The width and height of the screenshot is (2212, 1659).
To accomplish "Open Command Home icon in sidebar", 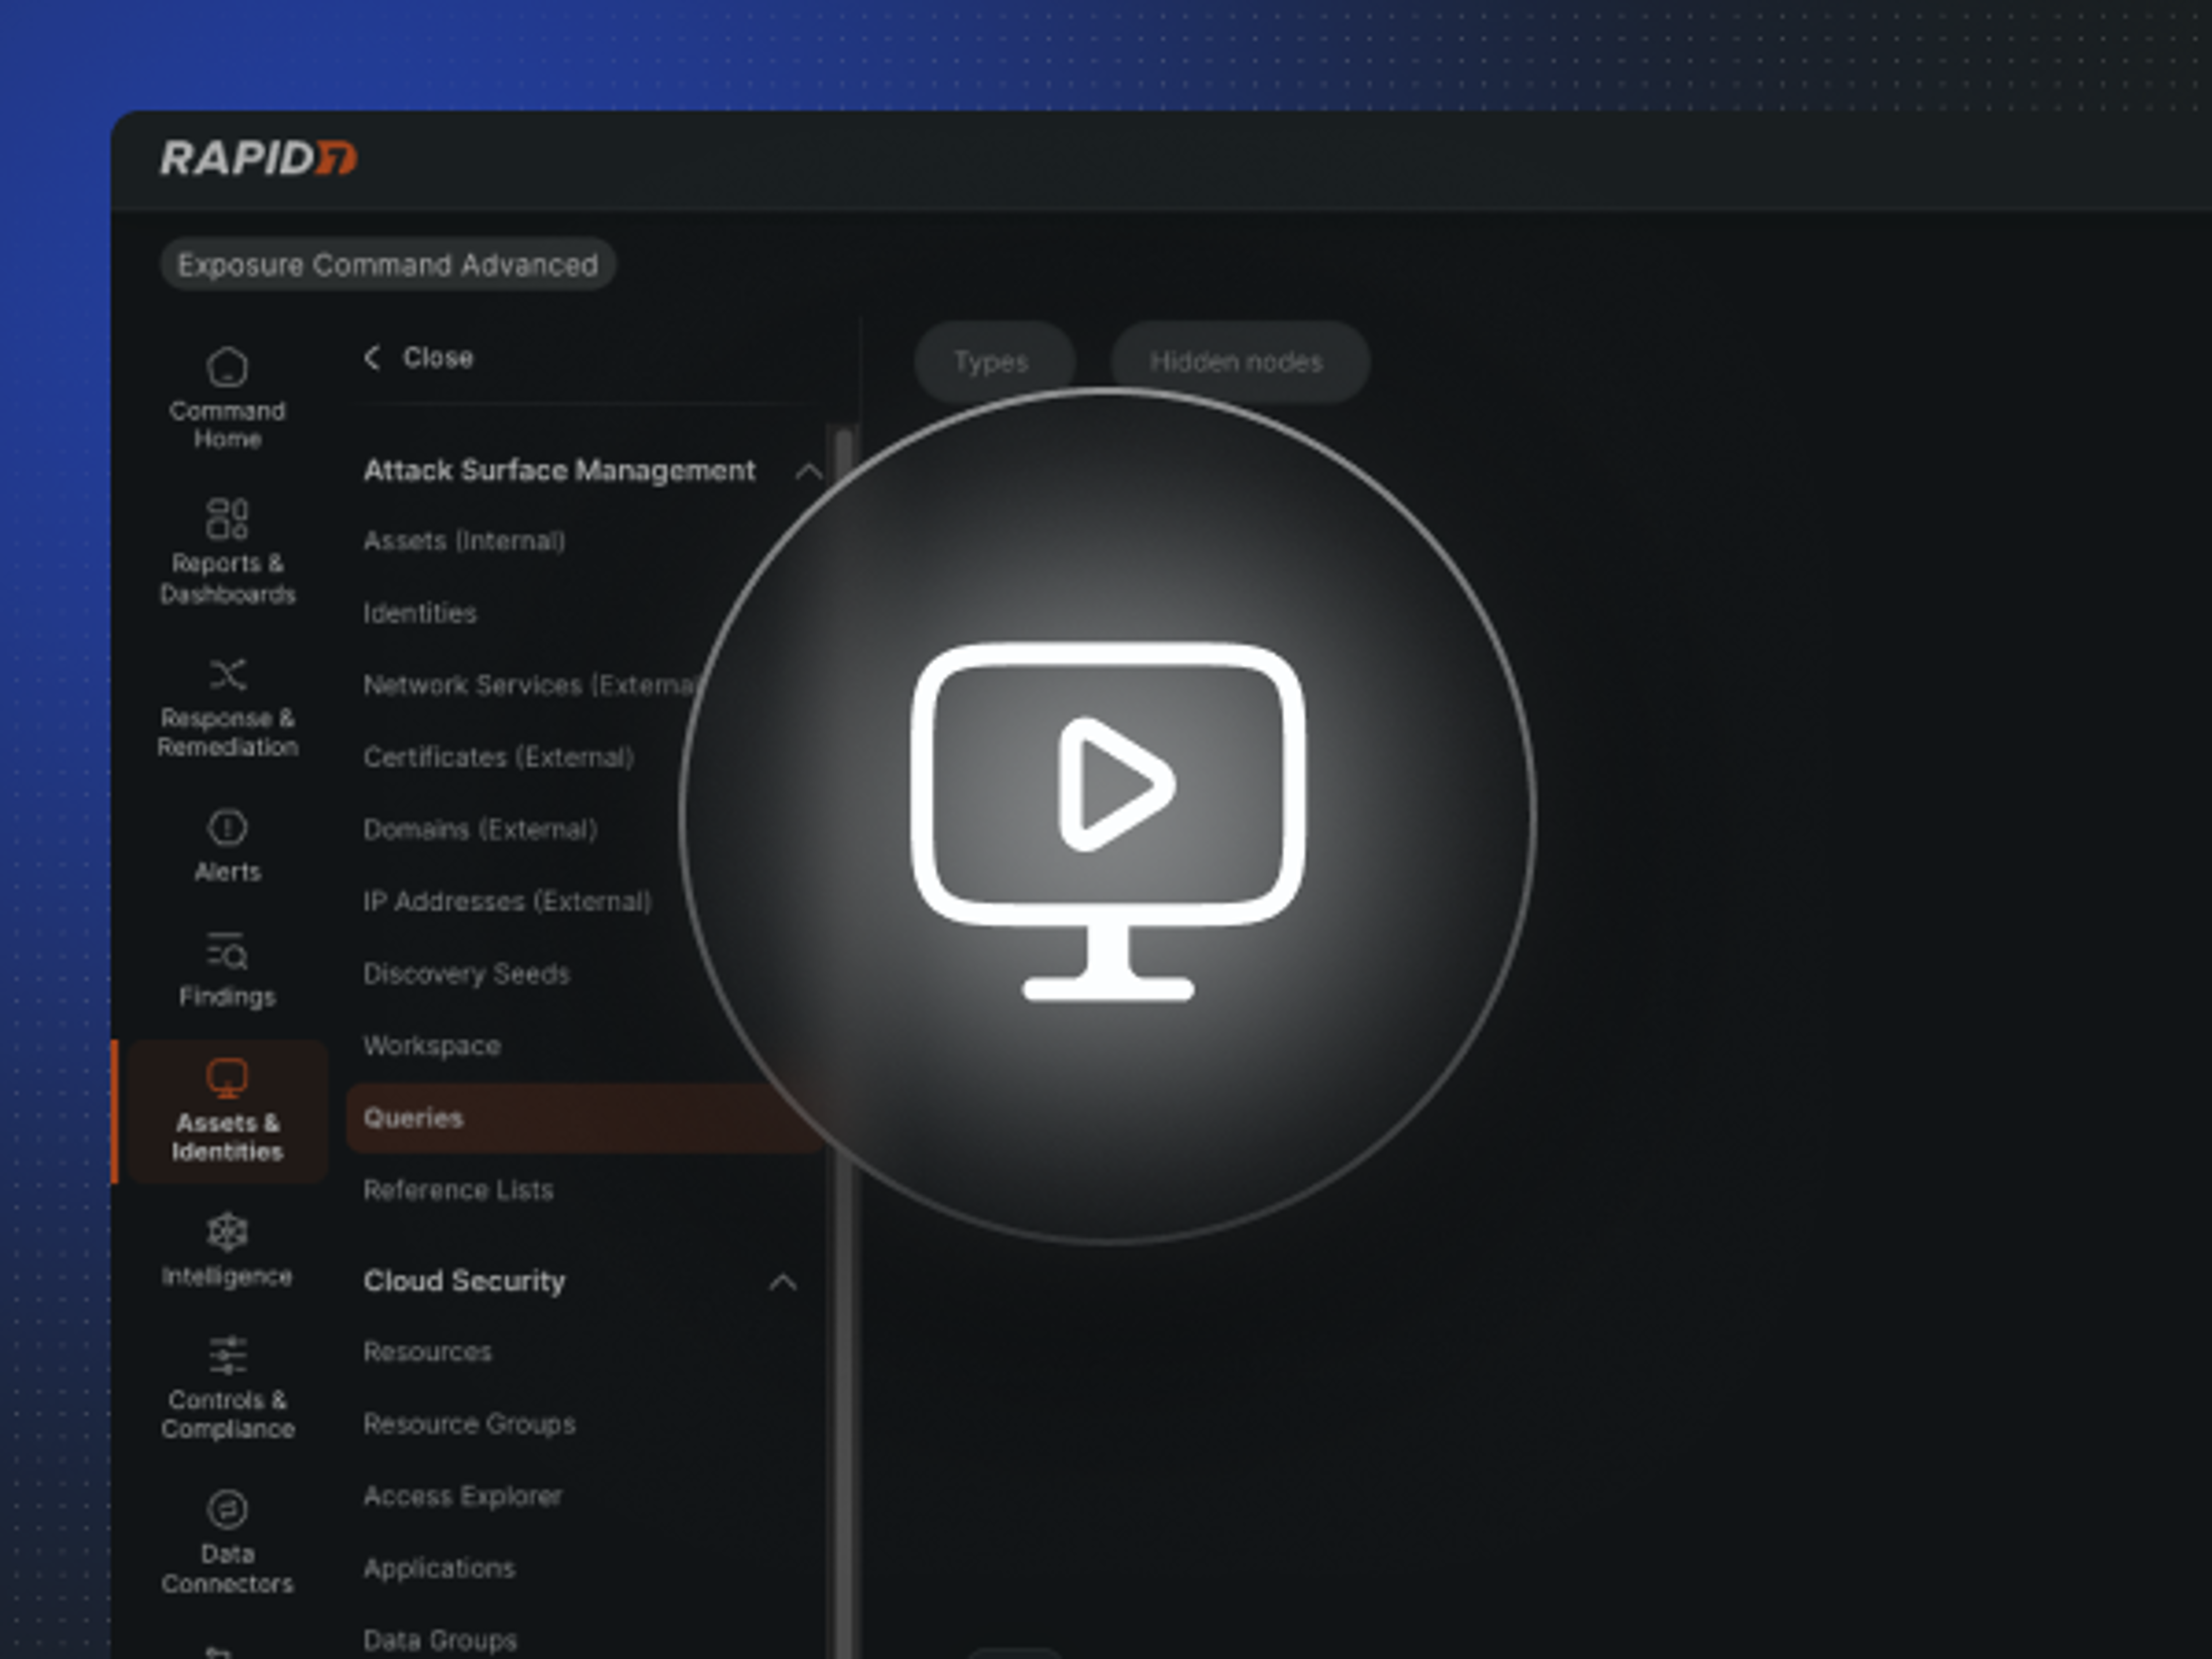I will pyautogui.click(x=227, y=367).
